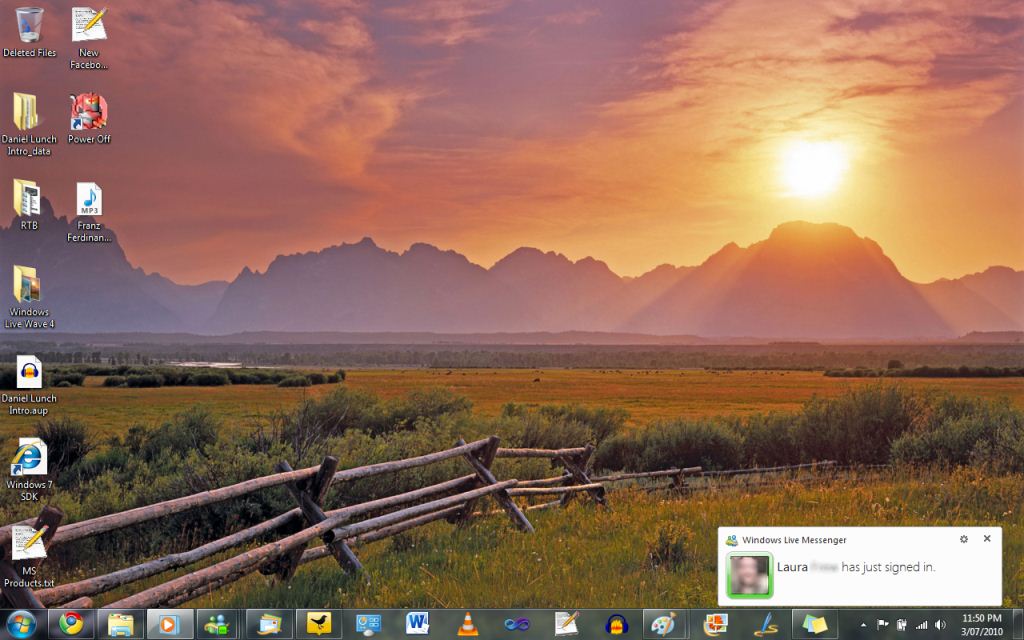The width and height of the screenshot is (1024, 640).
Task: Open Windows Media Player taskbar icon
Action: click(x=170, y=624)
